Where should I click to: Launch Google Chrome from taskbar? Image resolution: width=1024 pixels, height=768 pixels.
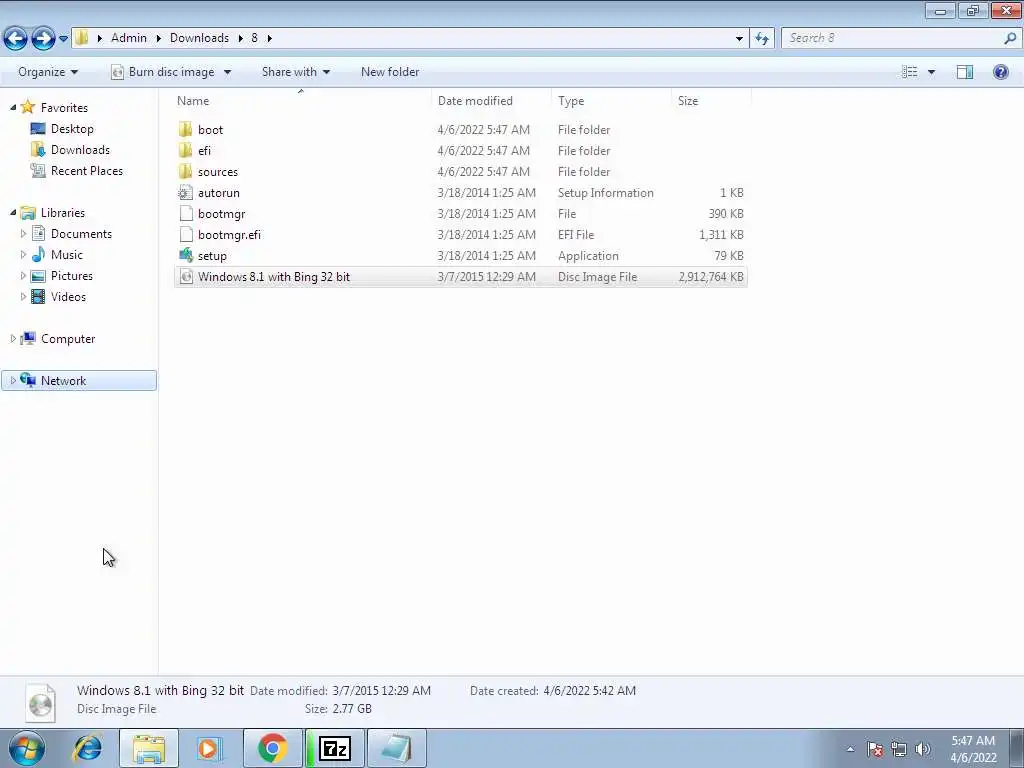pos(272,748)
